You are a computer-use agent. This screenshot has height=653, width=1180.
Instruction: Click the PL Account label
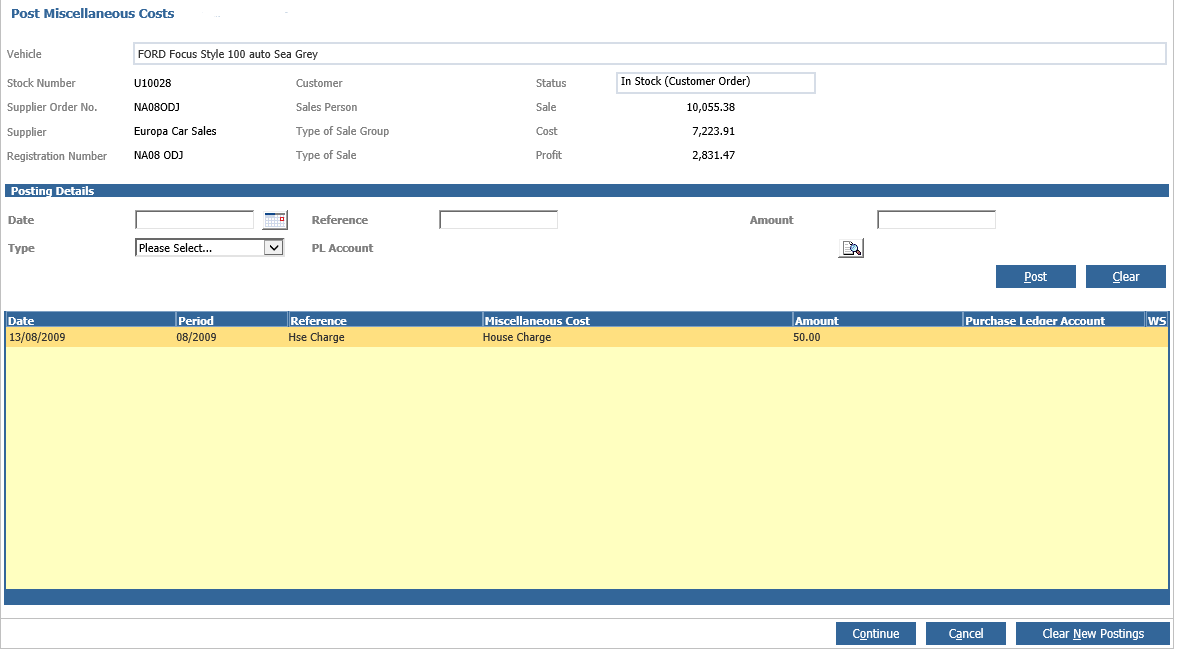tap(342, 248)
